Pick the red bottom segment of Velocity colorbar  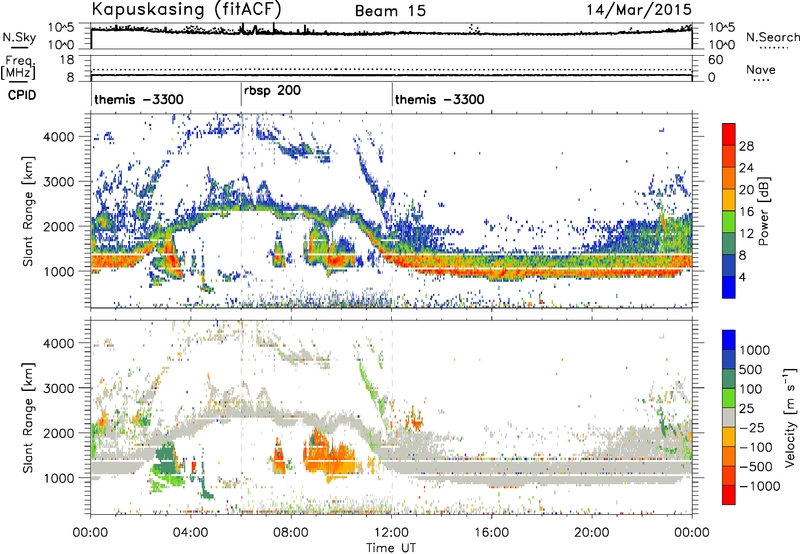729,495
